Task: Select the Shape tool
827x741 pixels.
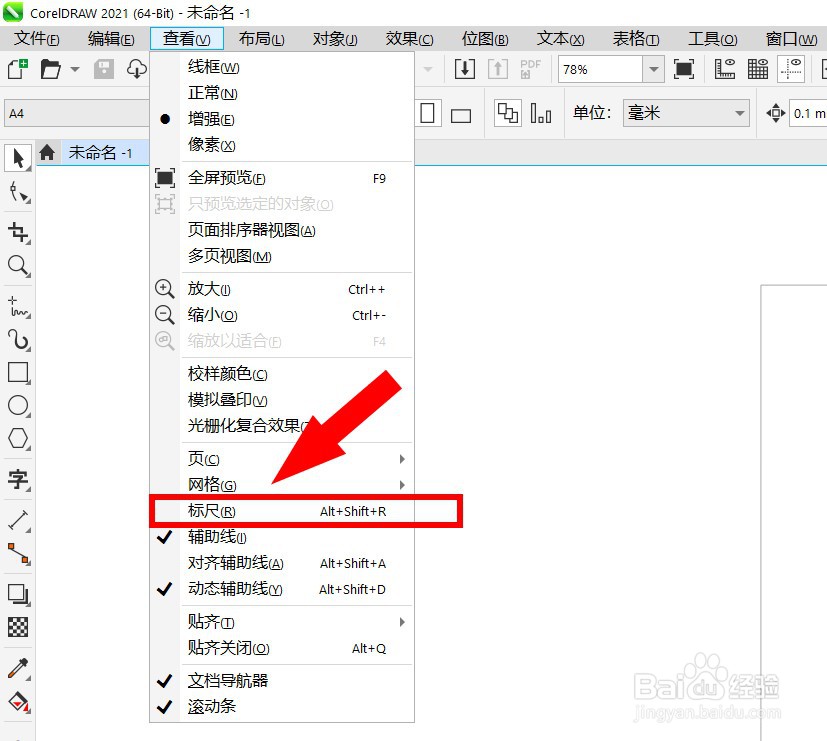Action: click(x=17, y=192)
